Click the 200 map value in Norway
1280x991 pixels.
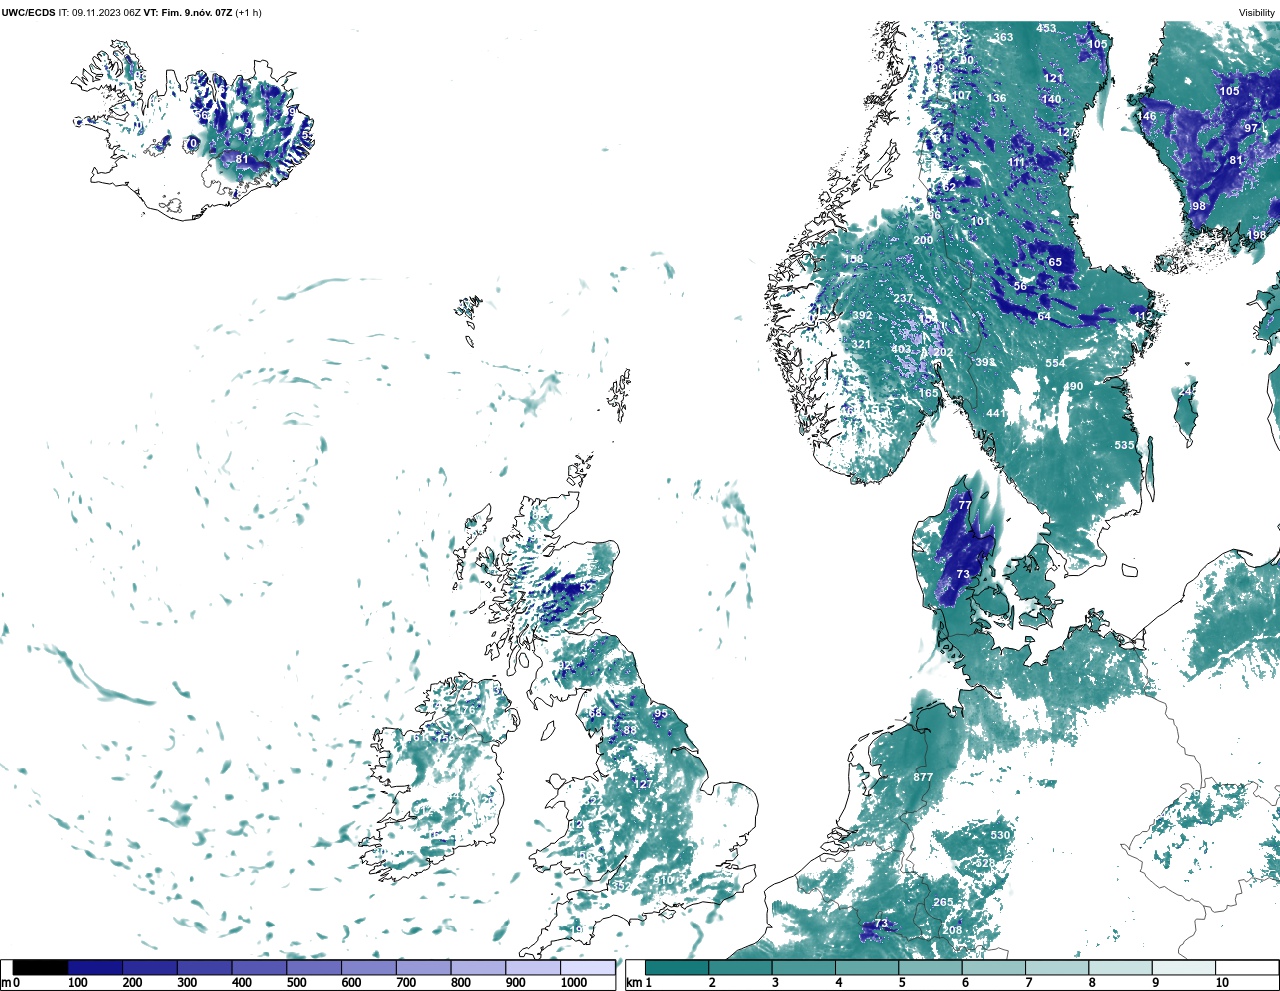click(x=923, y=240)
